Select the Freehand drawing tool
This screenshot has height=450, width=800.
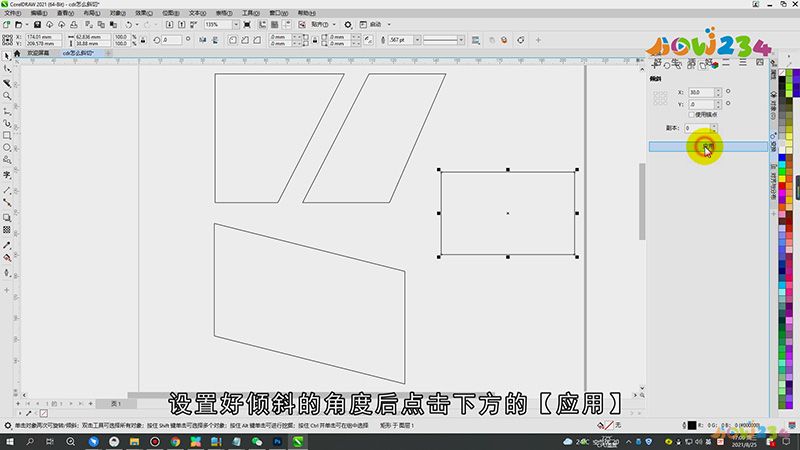pyautogui.click(x=7, y=110)
